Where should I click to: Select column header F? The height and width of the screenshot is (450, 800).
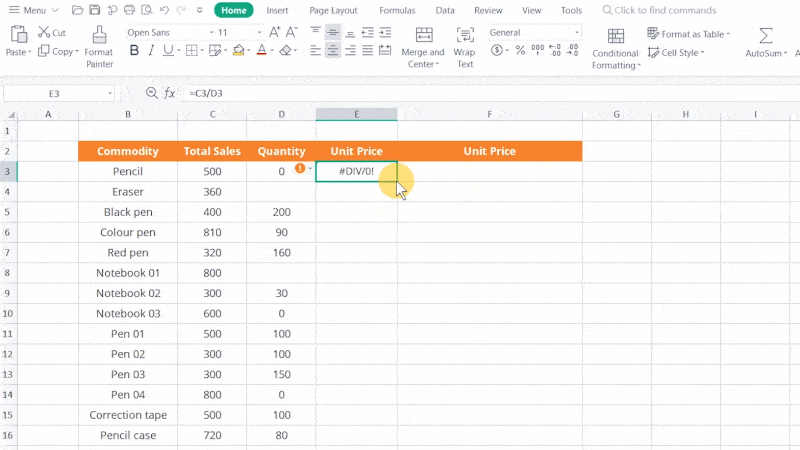(x=489, y=114)
